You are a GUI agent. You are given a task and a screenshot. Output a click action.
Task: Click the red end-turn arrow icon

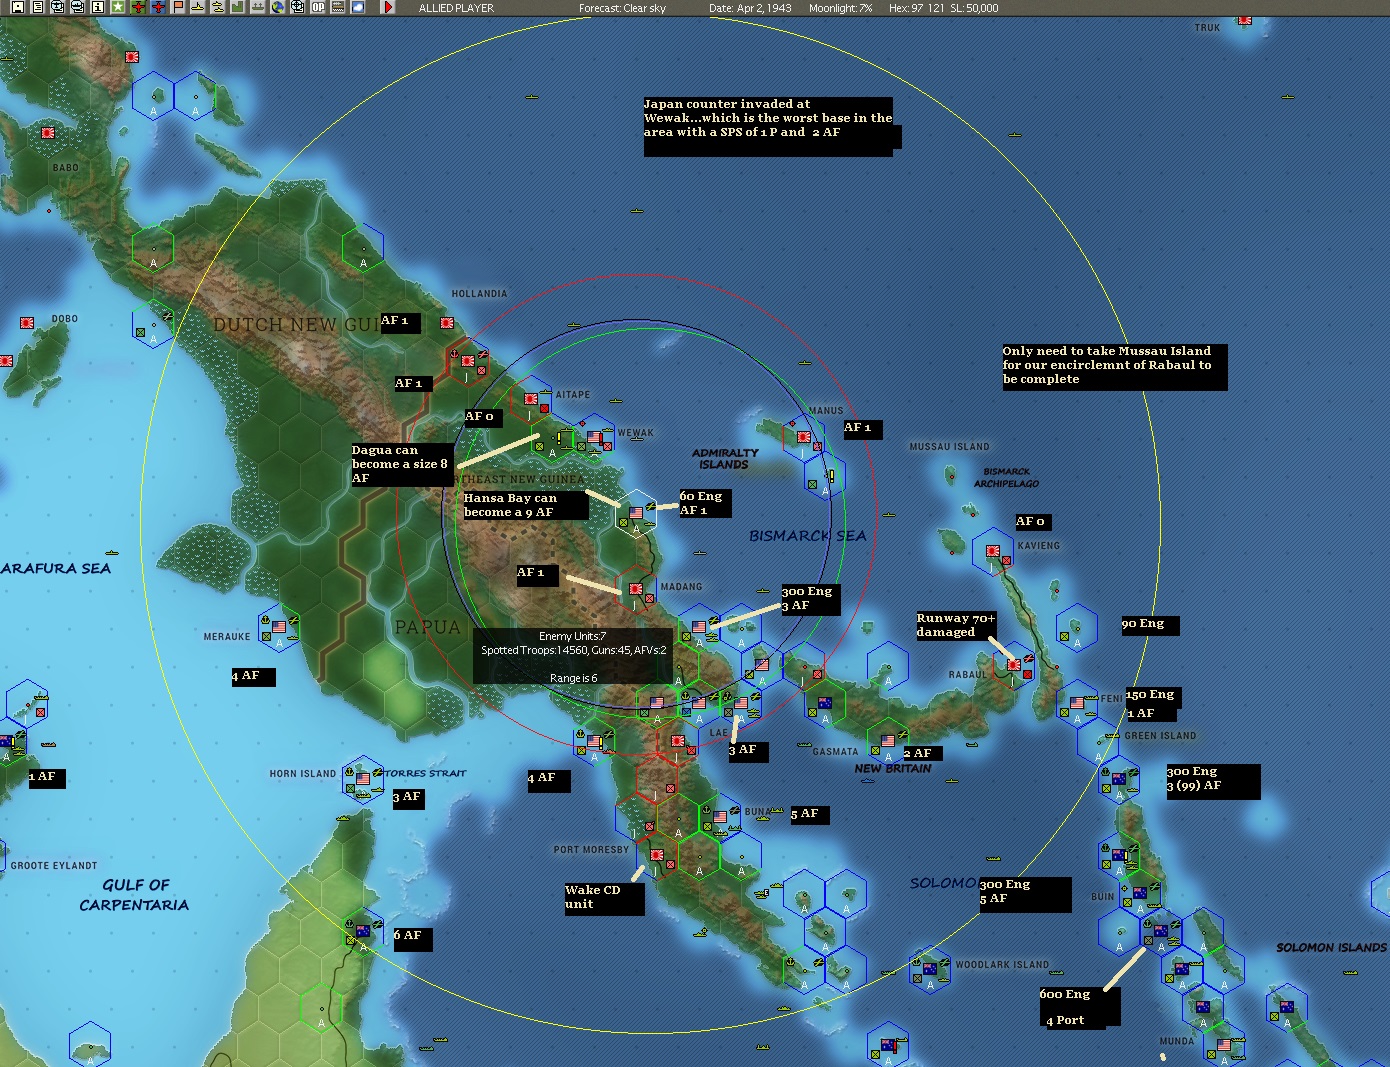(x=388, y=7)
